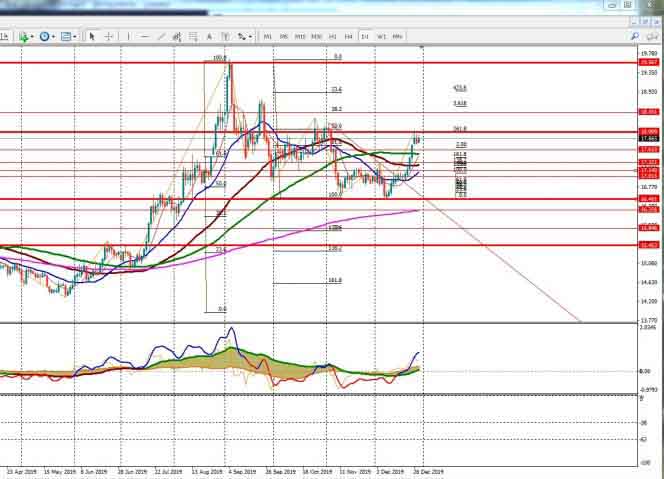Click the blue clock periodicity icon
The width and height of the screenshot is (664, 479).
pos(44,37)
